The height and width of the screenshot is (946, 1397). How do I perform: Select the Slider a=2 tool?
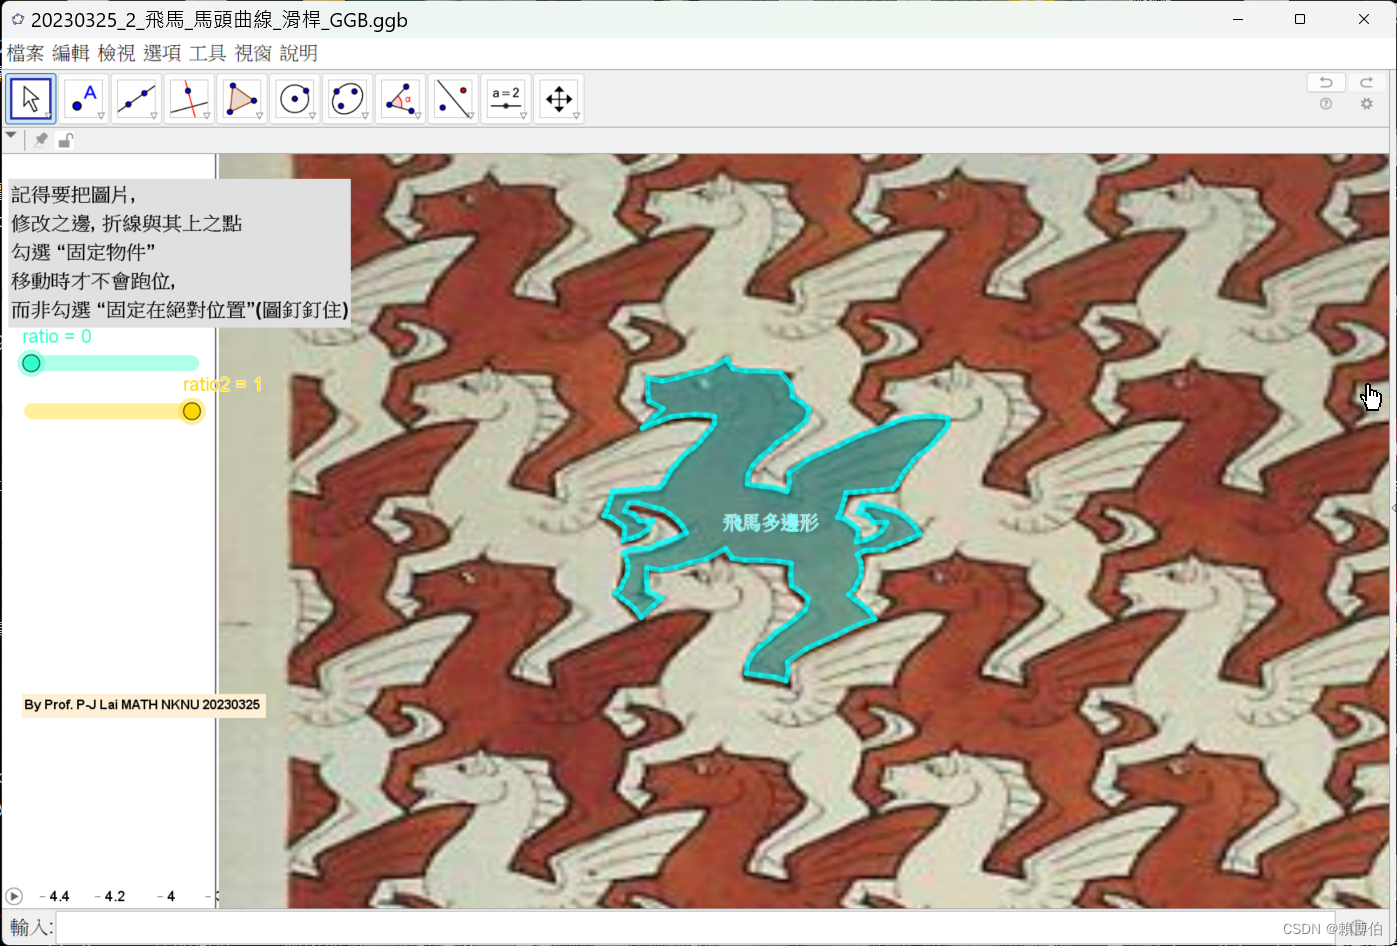click(x=506, y=99)
